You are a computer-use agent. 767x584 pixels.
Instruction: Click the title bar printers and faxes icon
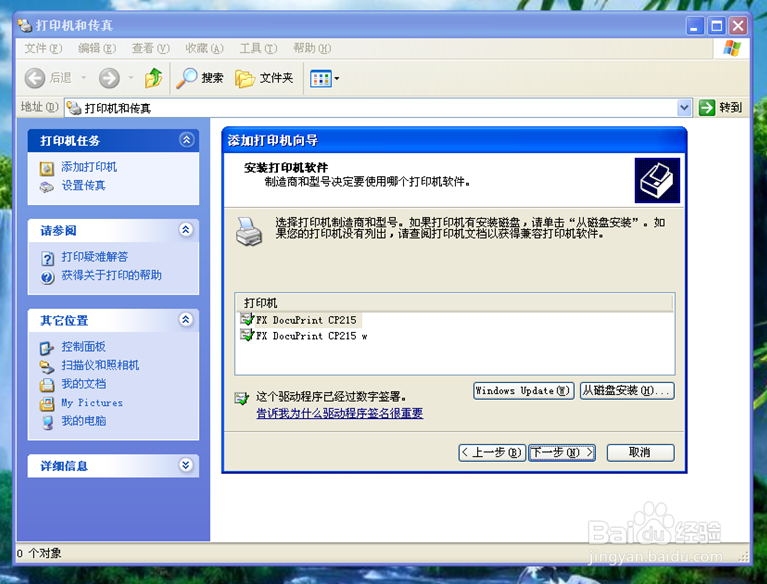pyautogui.click(x=25, y=25)
